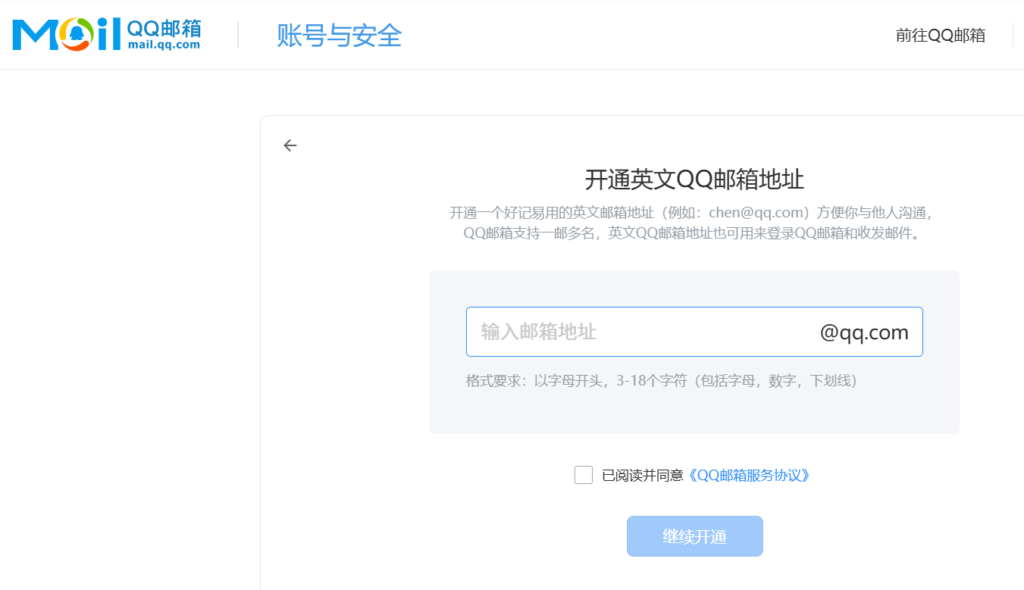Click the 账号与安全 header title
The image size is (1024, 590).
[x=339, y=35]
